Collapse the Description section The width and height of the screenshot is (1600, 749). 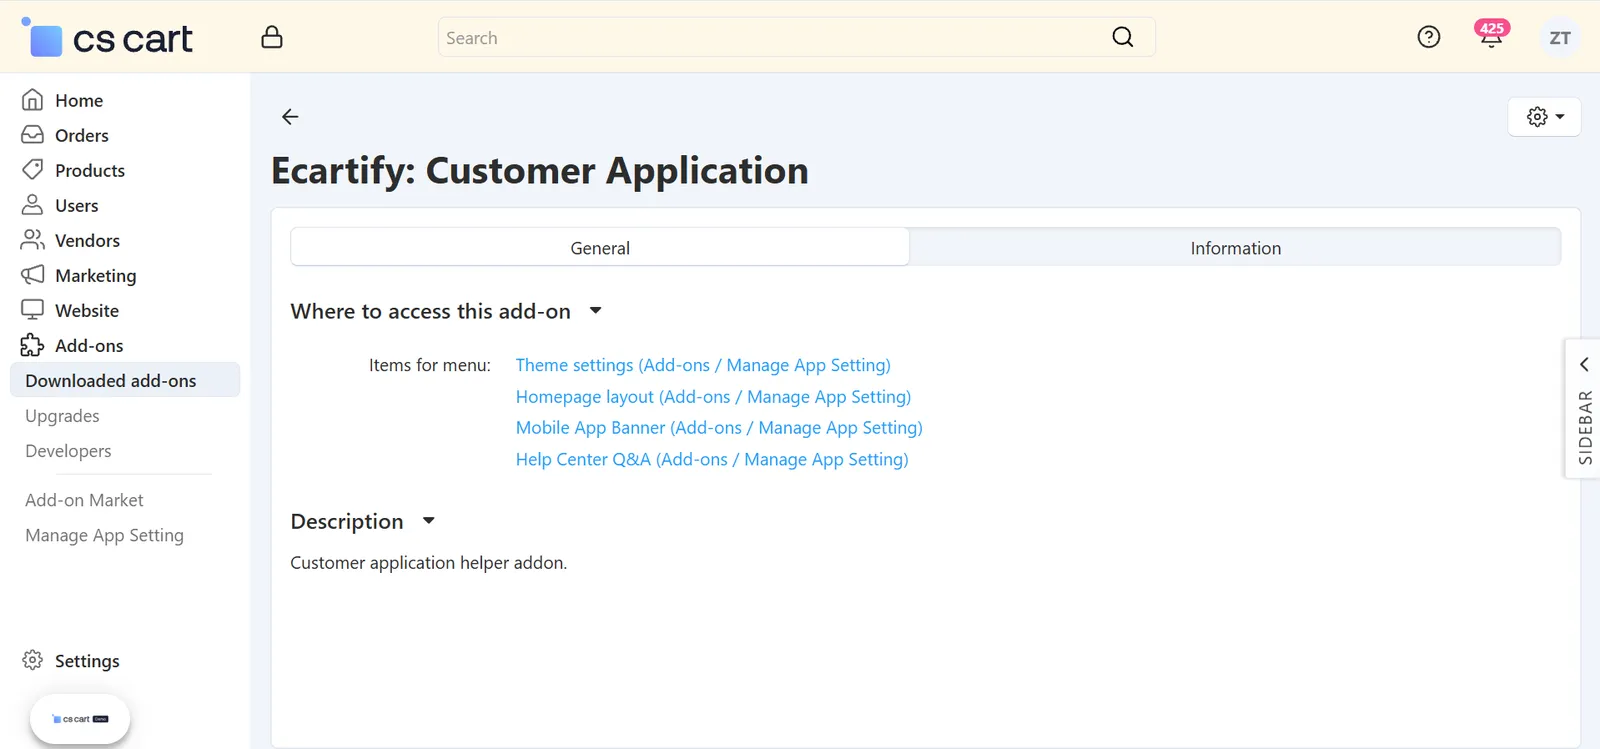429,521
